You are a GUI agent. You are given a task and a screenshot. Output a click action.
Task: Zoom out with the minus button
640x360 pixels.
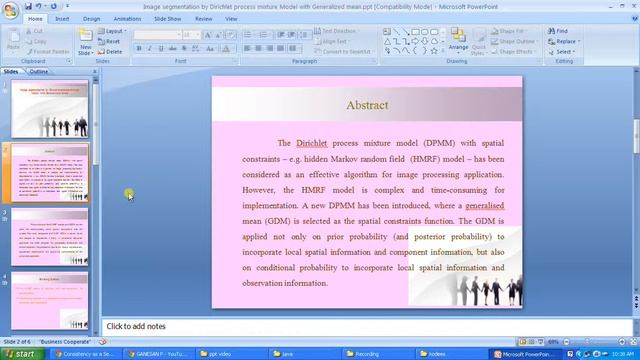pyautogui.click(x=567, y=342)
